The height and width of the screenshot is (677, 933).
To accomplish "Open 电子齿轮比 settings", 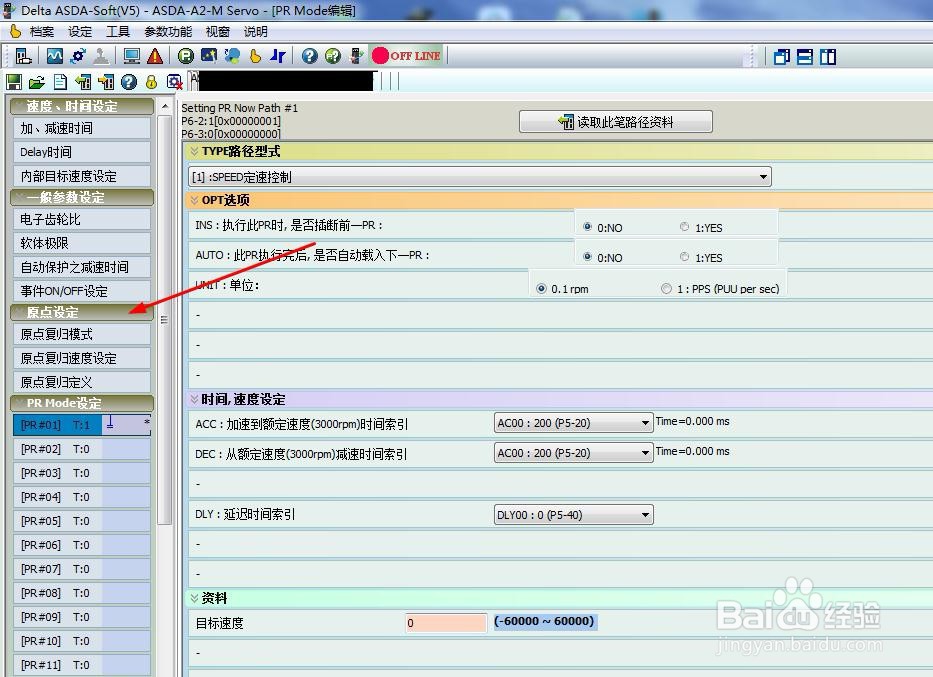I will [82, 219].
